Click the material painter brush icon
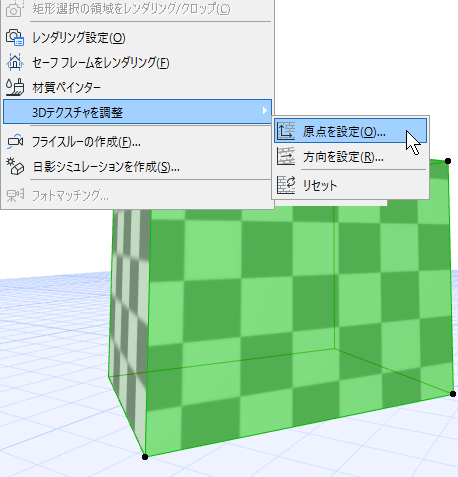 (15, 87)
